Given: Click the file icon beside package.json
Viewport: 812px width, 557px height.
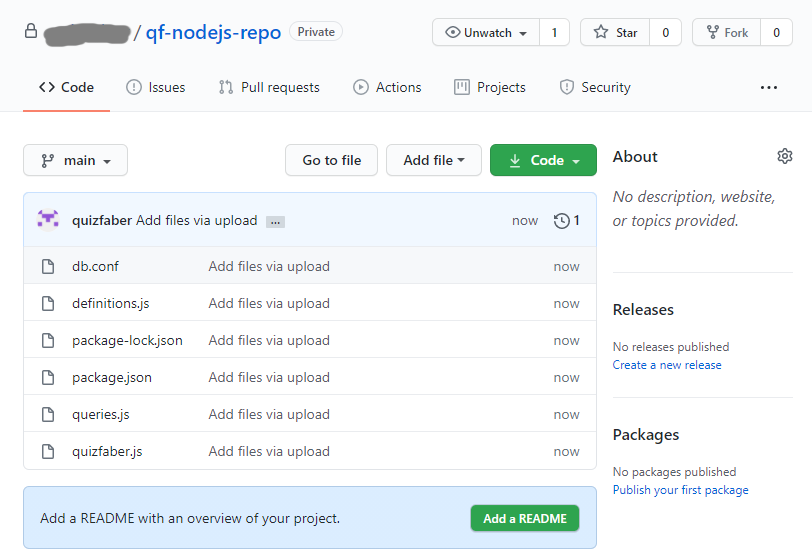Looking at the screenshot, I should tap(47, 377).
